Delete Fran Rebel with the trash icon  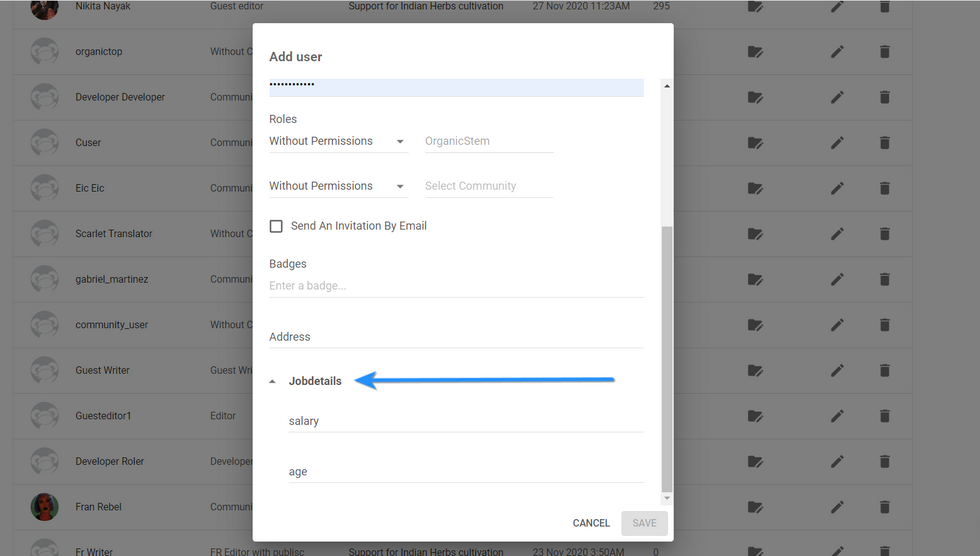[x=884, y=508]
